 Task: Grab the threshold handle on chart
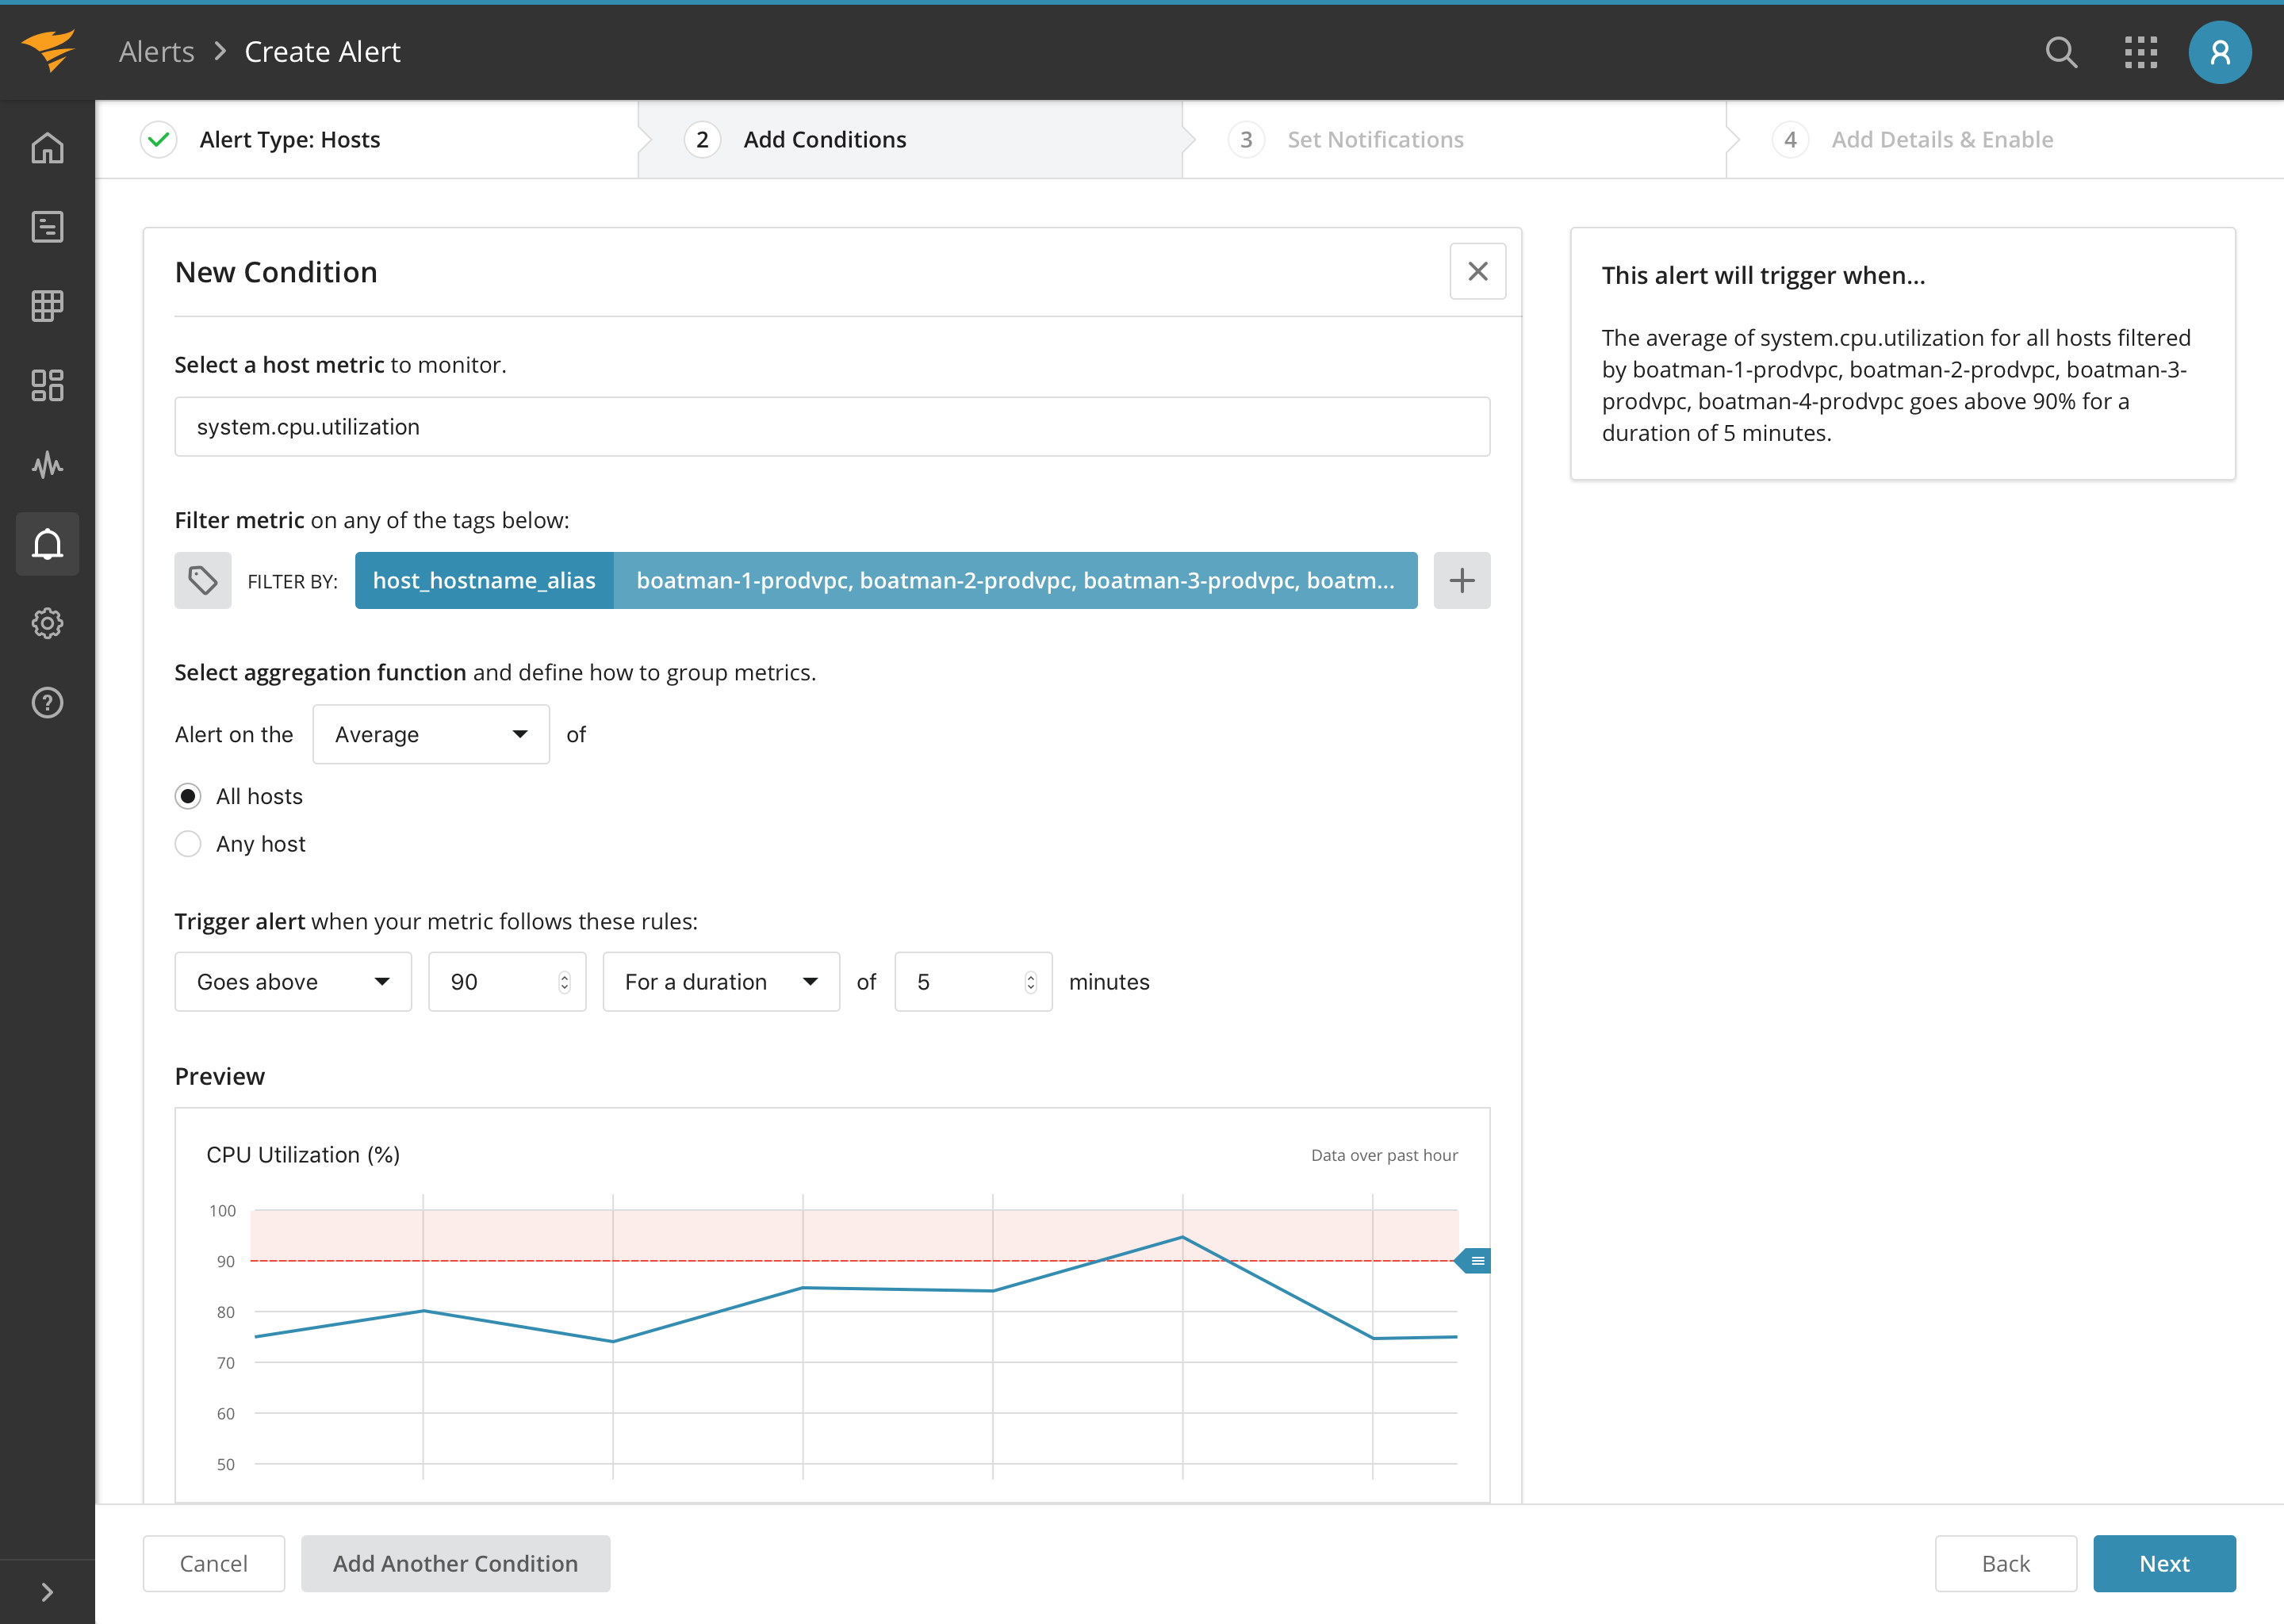1475,1261
